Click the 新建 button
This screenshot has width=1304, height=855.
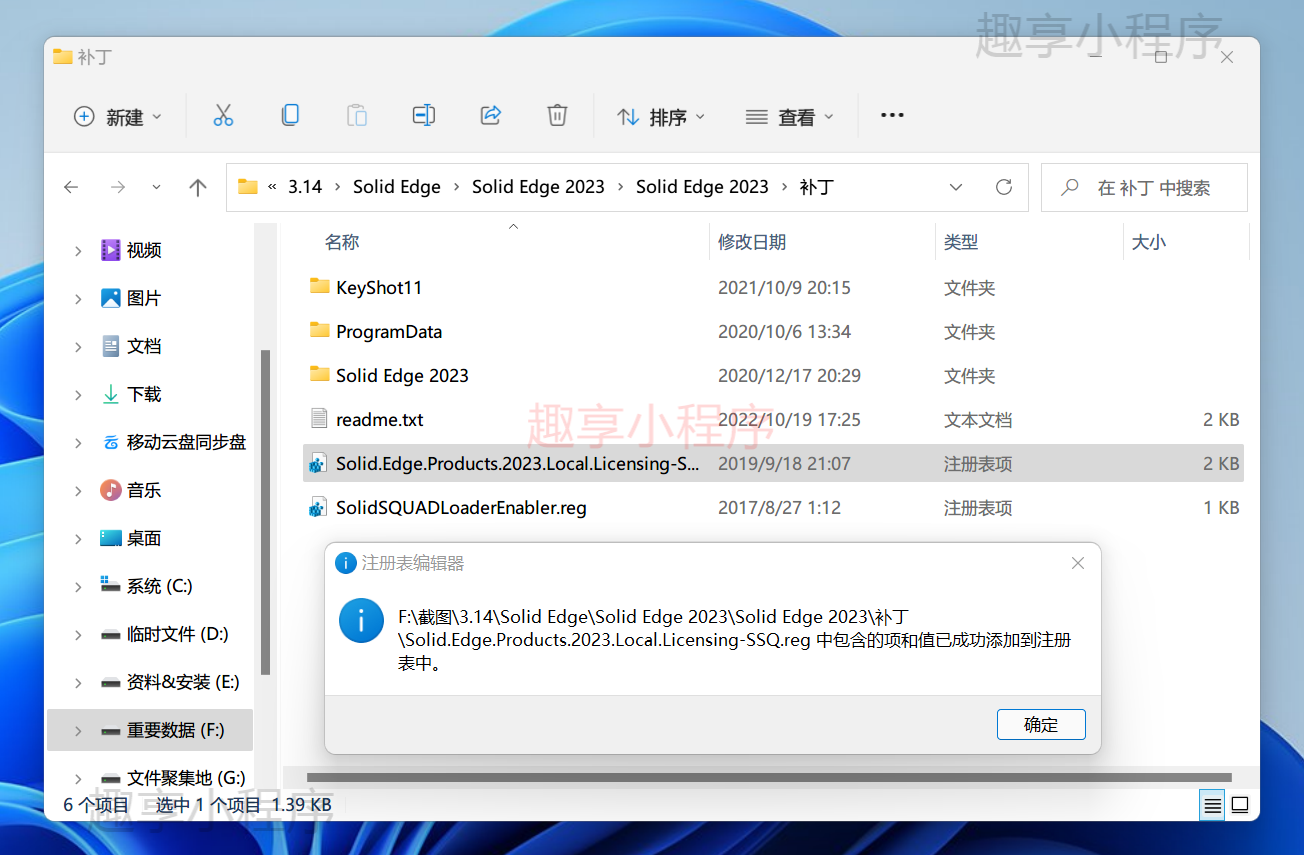tap(117, 117)
